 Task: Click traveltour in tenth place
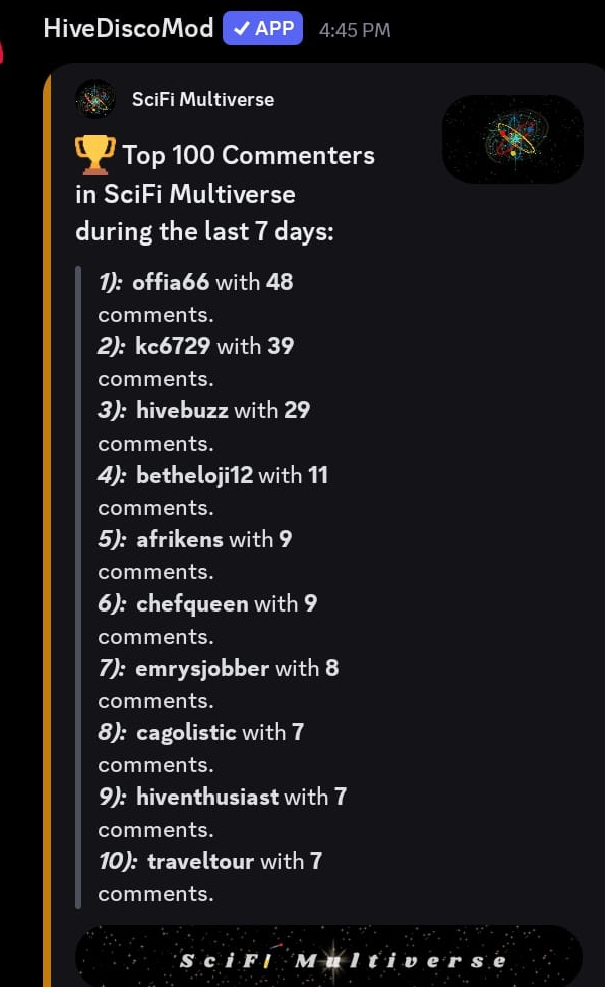point(201,860)
